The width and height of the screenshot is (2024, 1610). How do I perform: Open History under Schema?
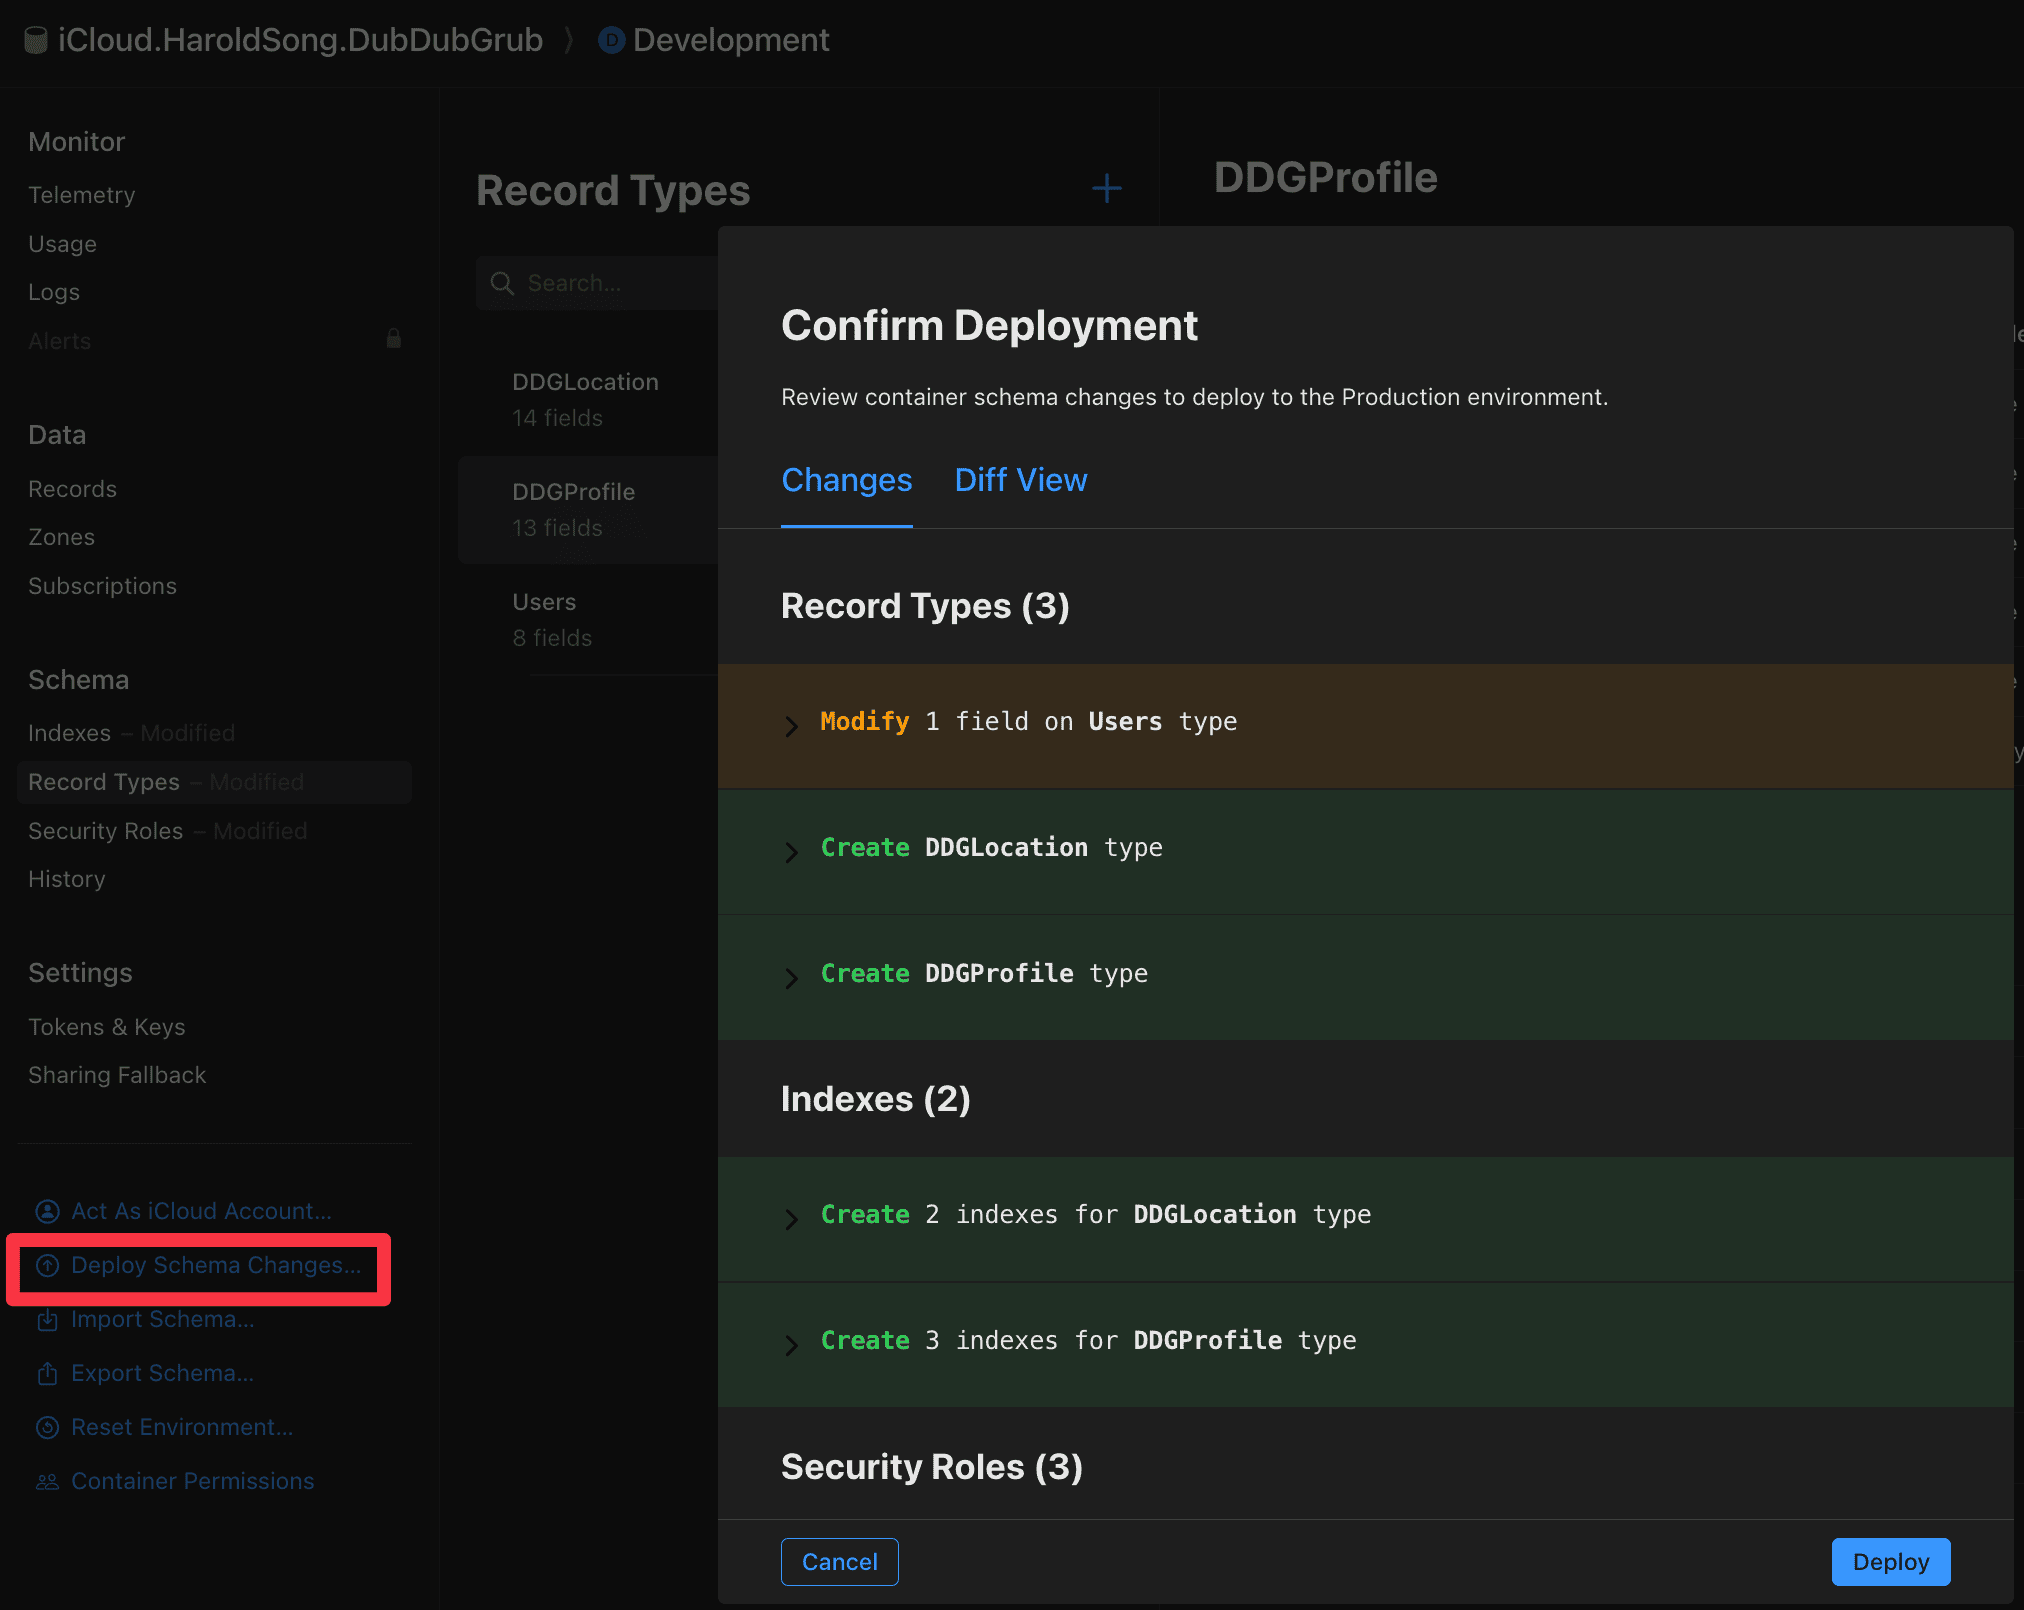[66, 879]
